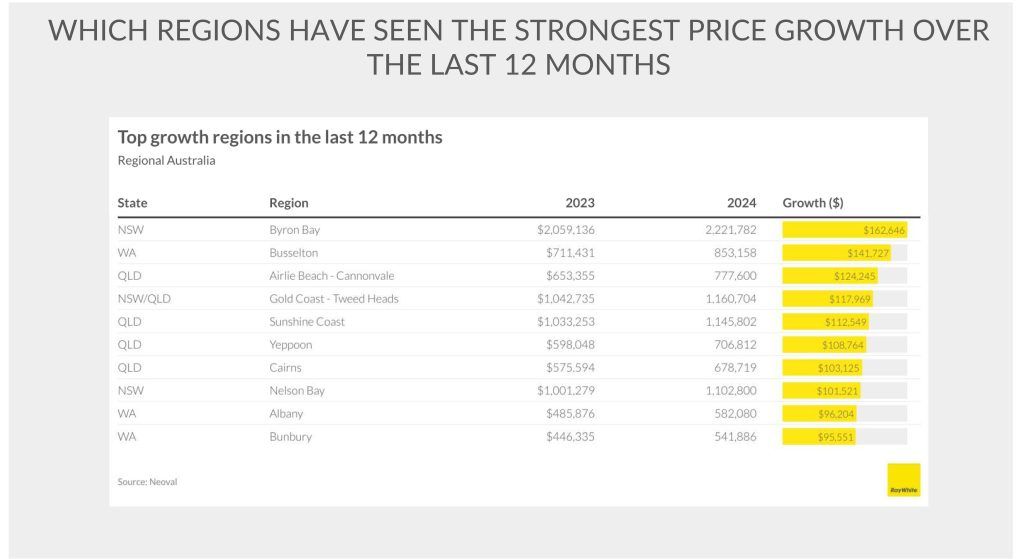Click the State column header

click(x=132, y=203)
